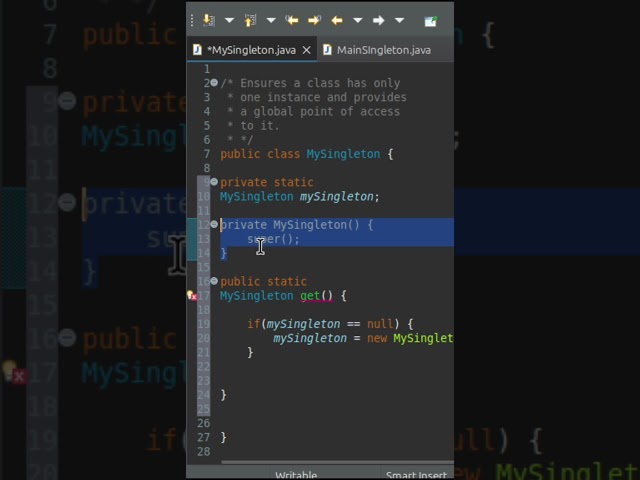Click the 'new' keyword on line 20

pyautogui.click(x=377, y=338)
